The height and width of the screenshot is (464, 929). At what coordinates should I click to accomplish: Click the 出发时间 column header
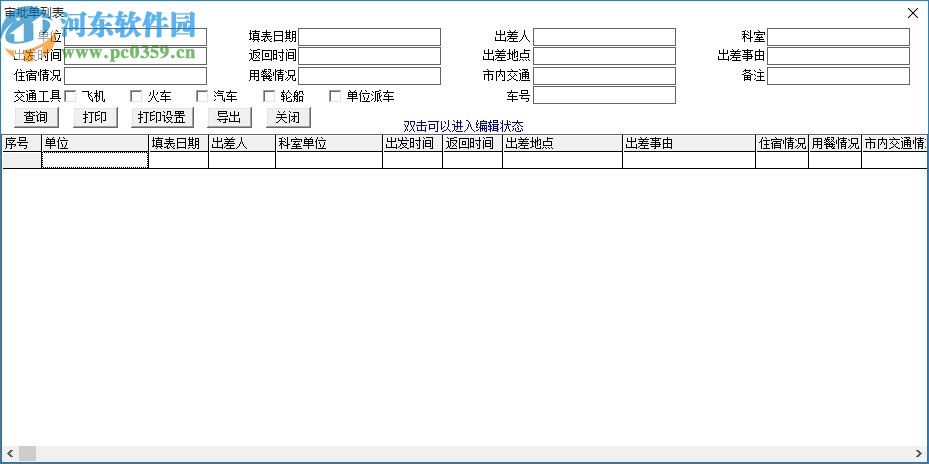click(x=412, y=143)
